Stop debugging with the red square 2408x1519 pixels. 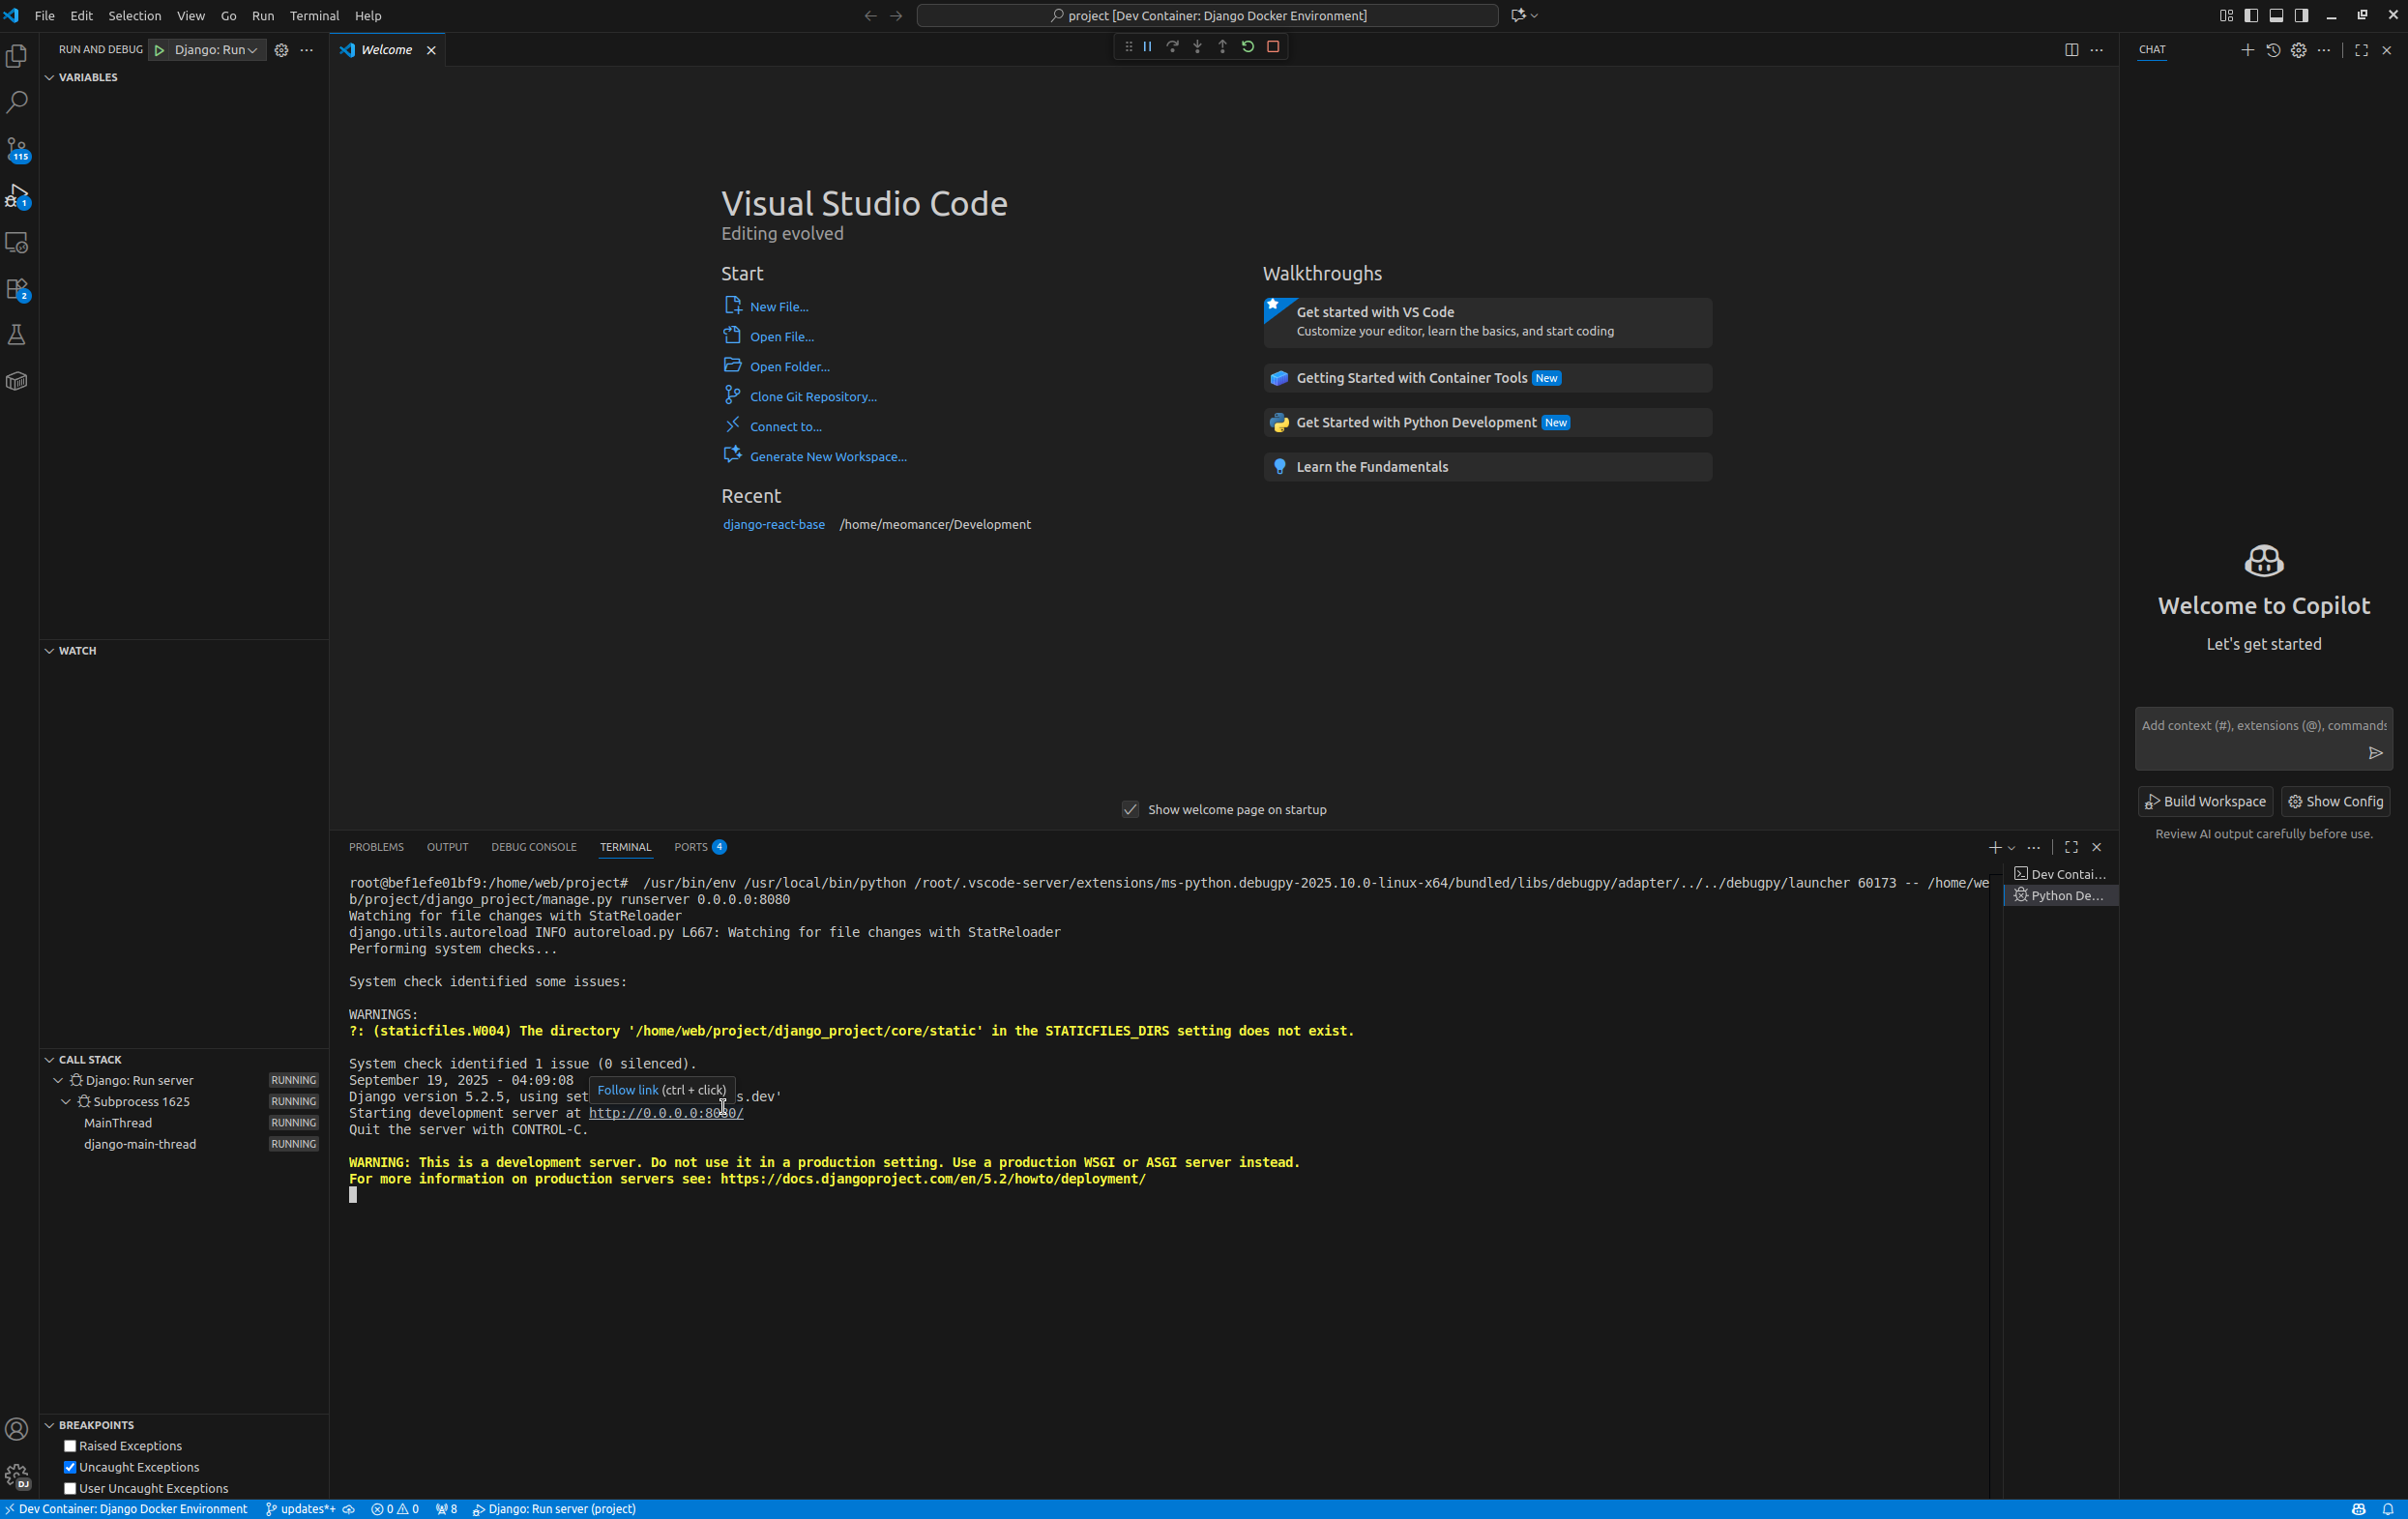(x=1272, y=47)
